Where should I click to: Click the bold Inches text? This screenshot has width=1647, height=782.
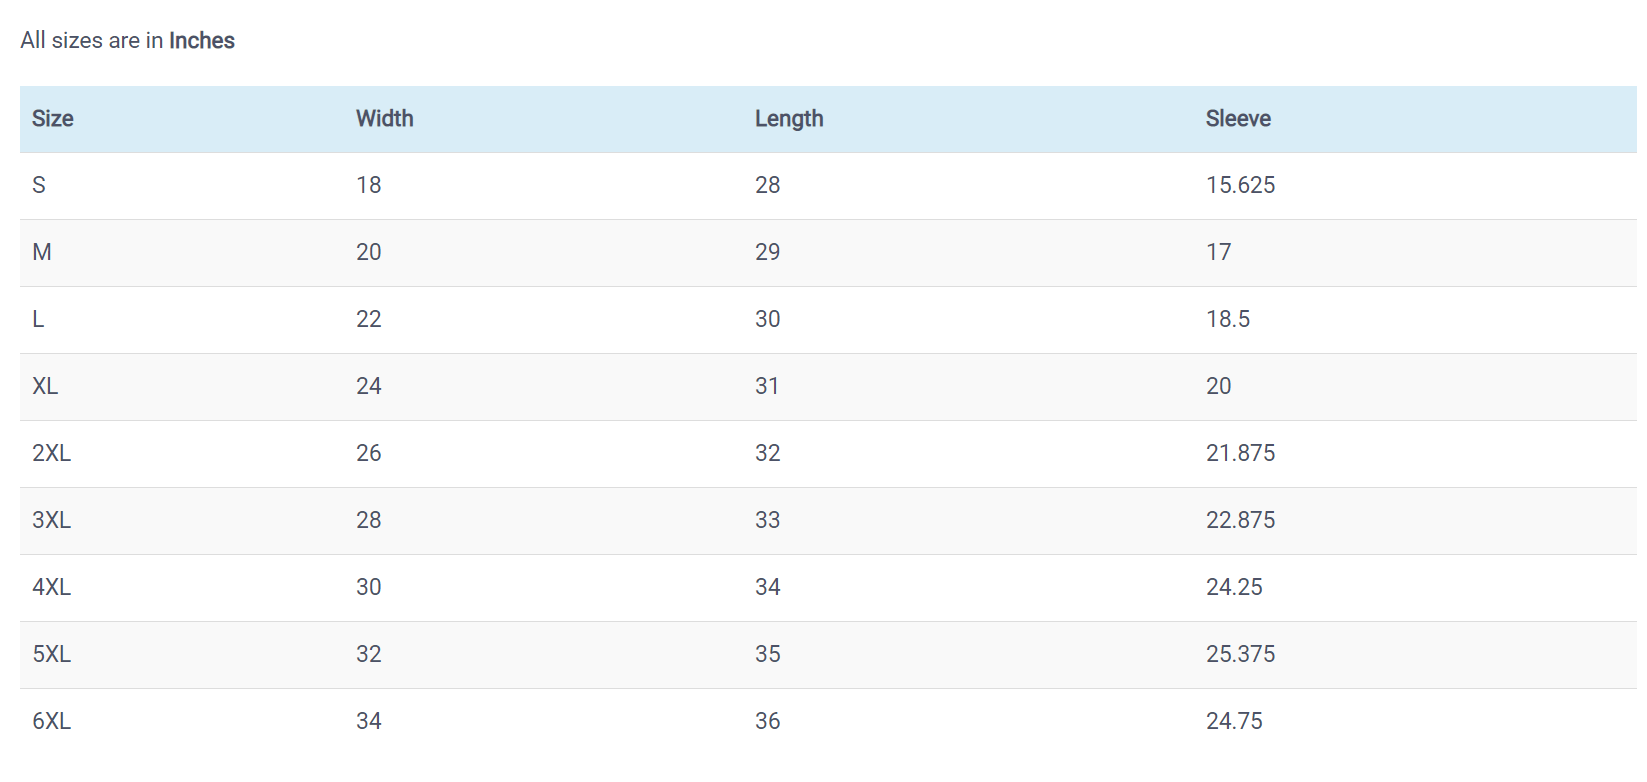[202, 41]
